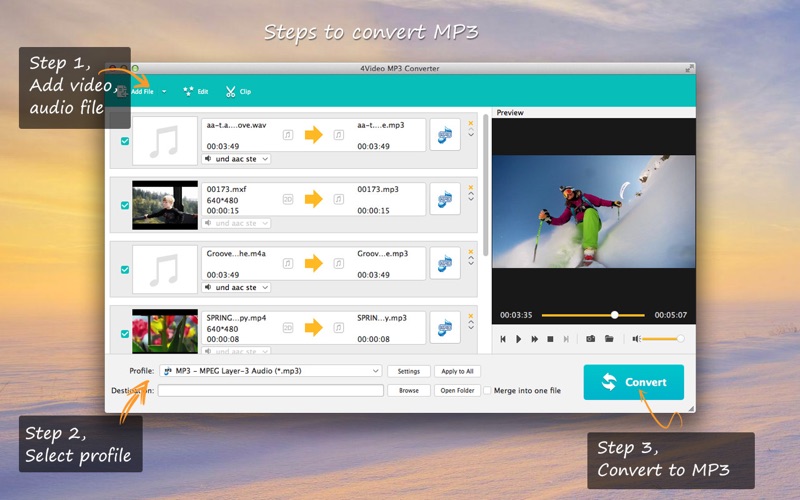The width and height of the screenshot is (800, 500).
Task: Click Apply to All button
Action: pos(457,371)
